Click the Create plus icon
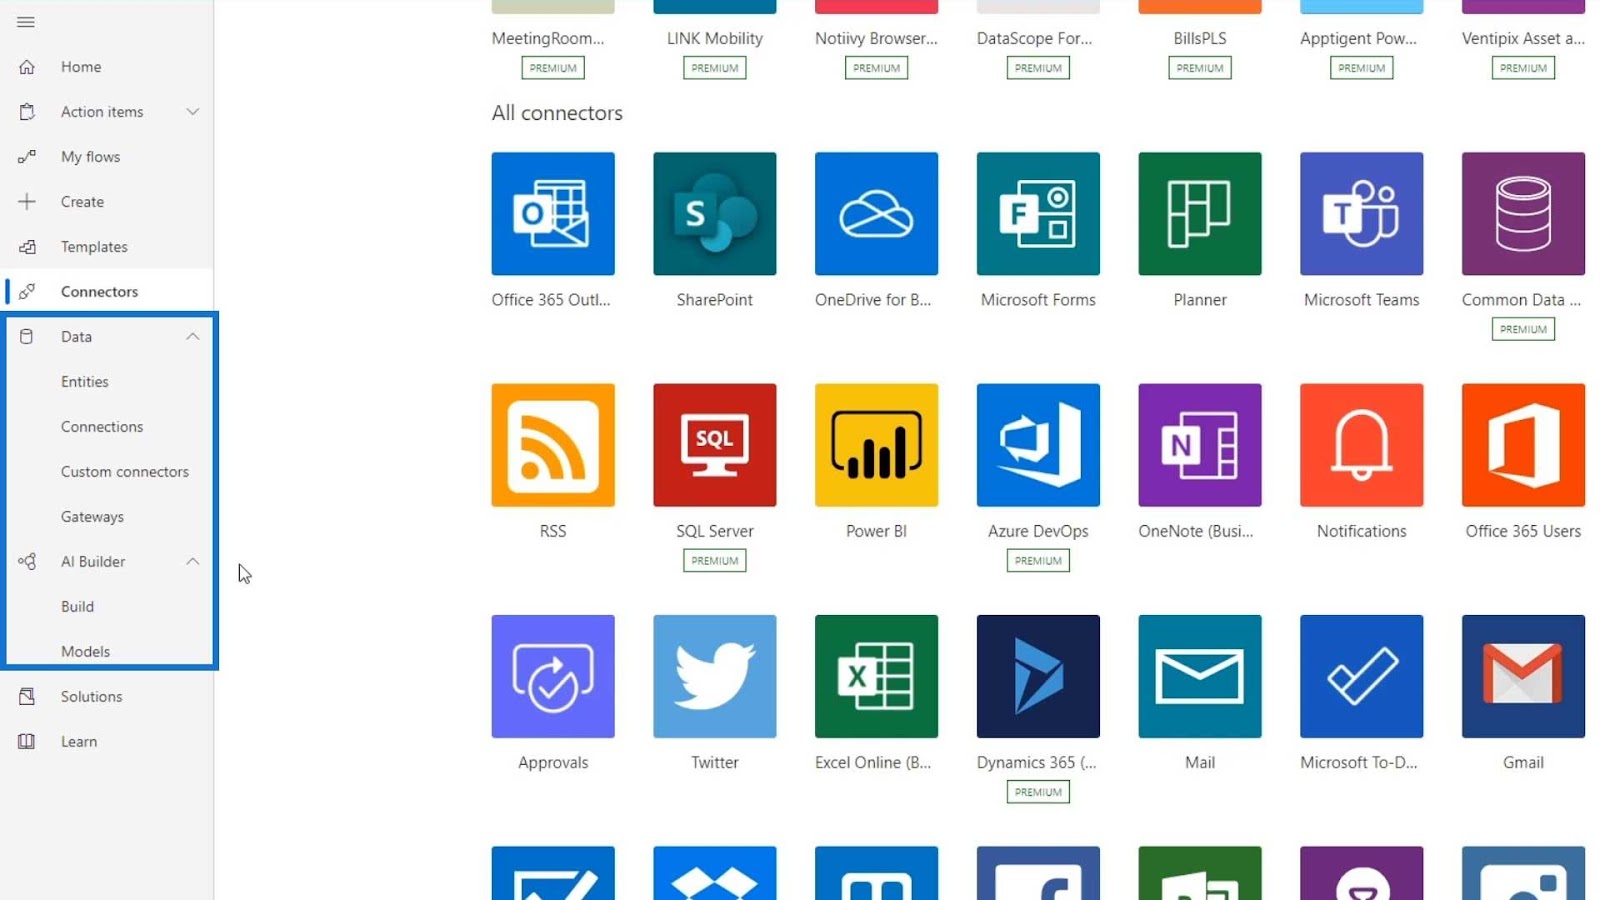Viewport: 1600px width, 900px height. 27,202
